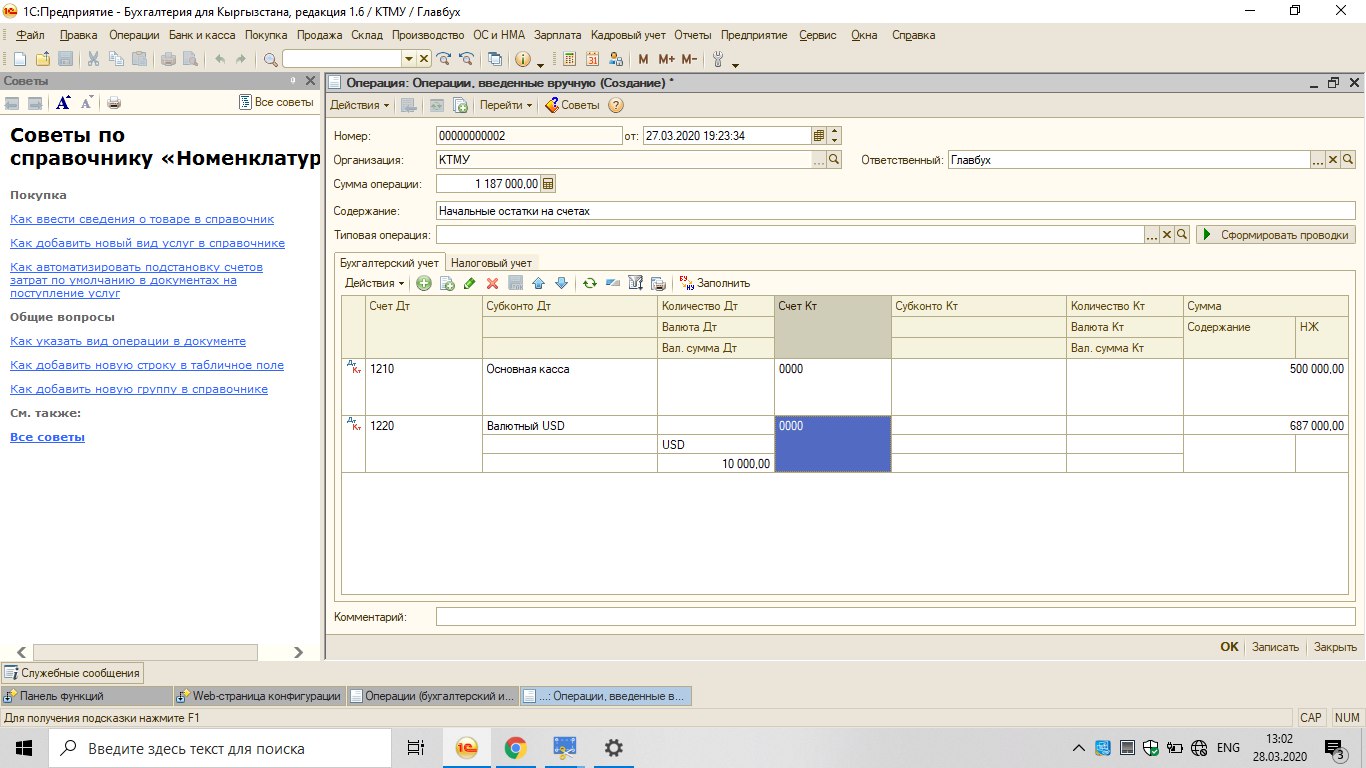This screenshot has height=768, width=1366.
Task: Click the table print/output list icon
Action: pyautogui.click(x=658, y=283)
